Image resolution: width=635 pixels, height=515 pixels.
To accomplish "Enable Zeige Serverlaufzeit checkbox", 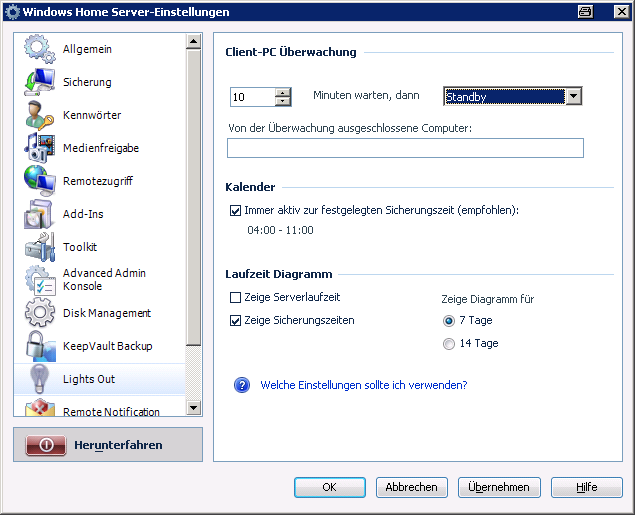I will 235,298.
